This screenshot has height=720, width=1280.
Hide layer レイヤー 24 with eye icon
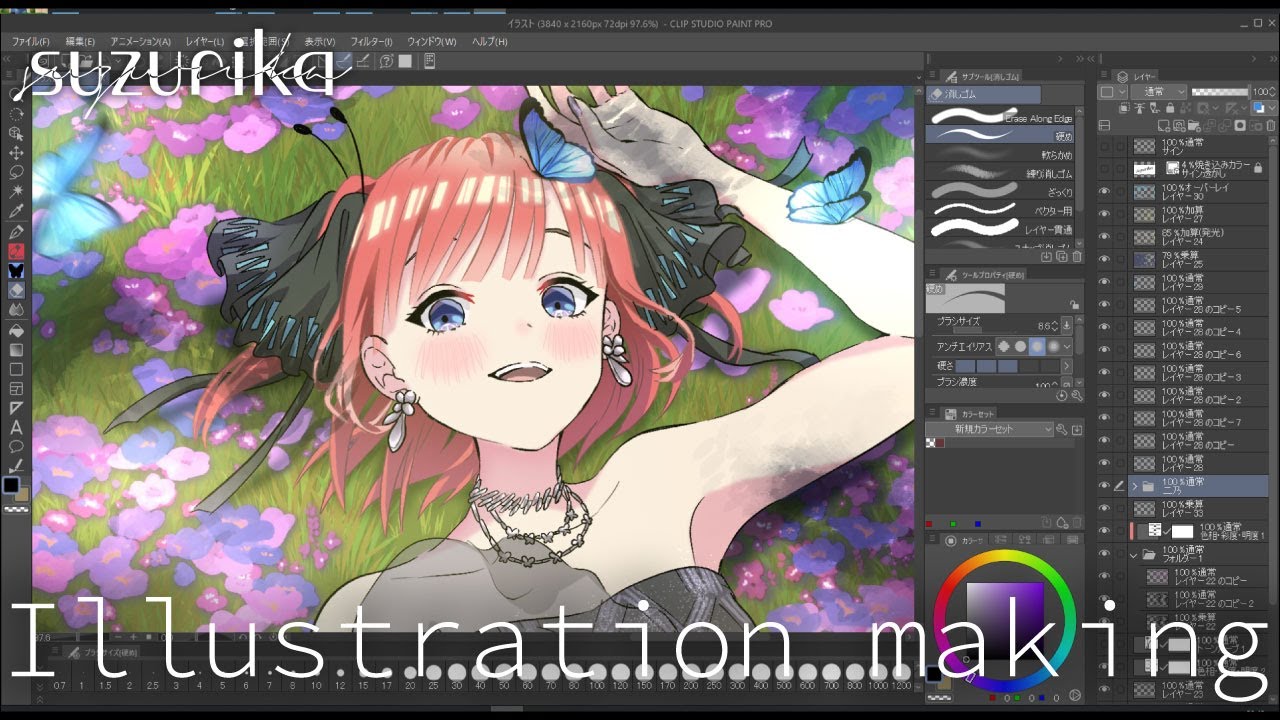click(1105, 237)
